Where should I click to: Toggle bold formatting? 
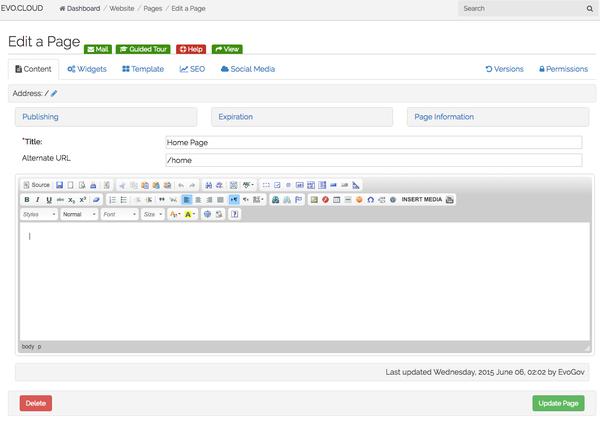pos(27,200)
